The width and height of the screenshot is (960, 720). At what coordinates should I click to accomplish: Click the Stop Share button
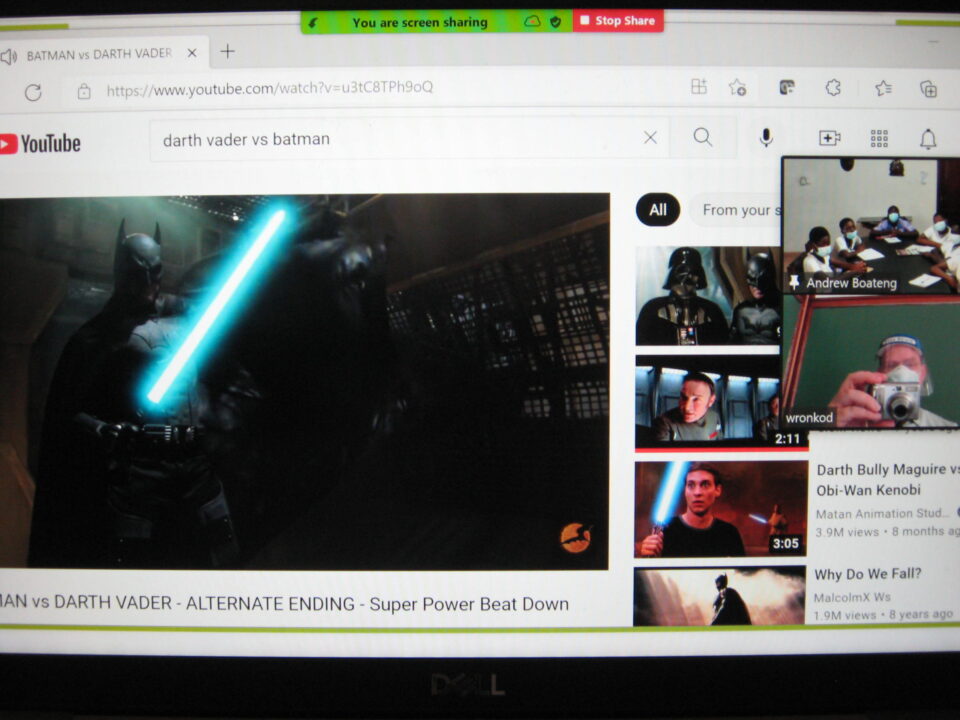pyautogui.click(x=617, y=21)
